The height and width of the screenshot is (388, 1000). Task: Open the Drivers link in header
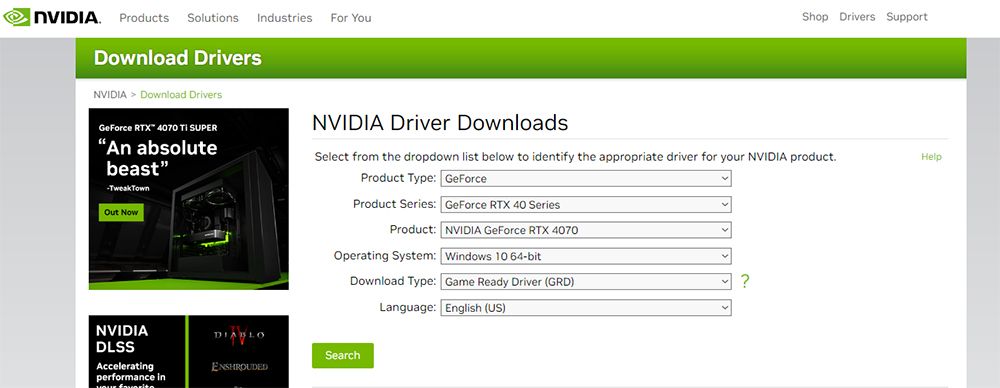coord(857,17)
